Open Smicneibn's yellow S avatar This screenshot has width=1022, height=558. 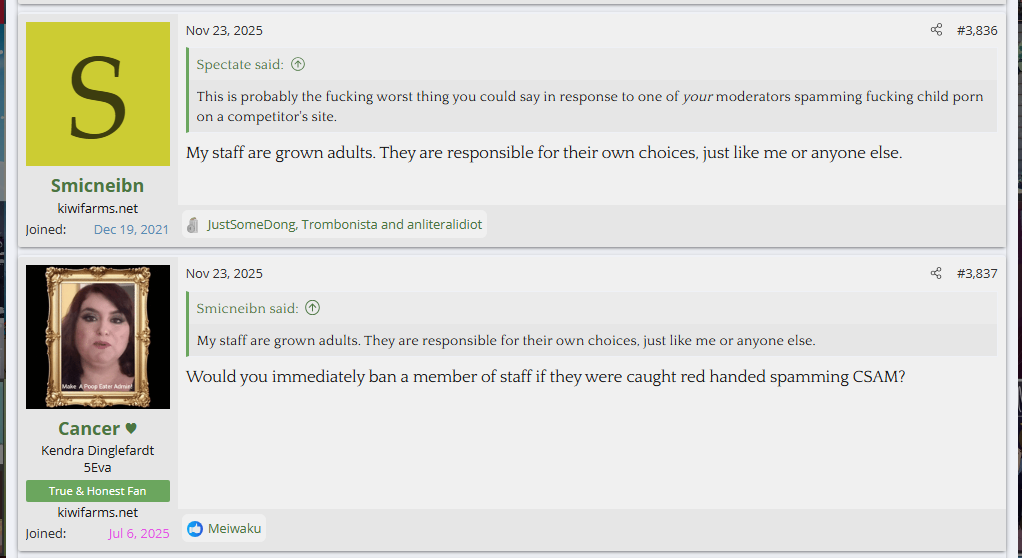coord(98,94)
